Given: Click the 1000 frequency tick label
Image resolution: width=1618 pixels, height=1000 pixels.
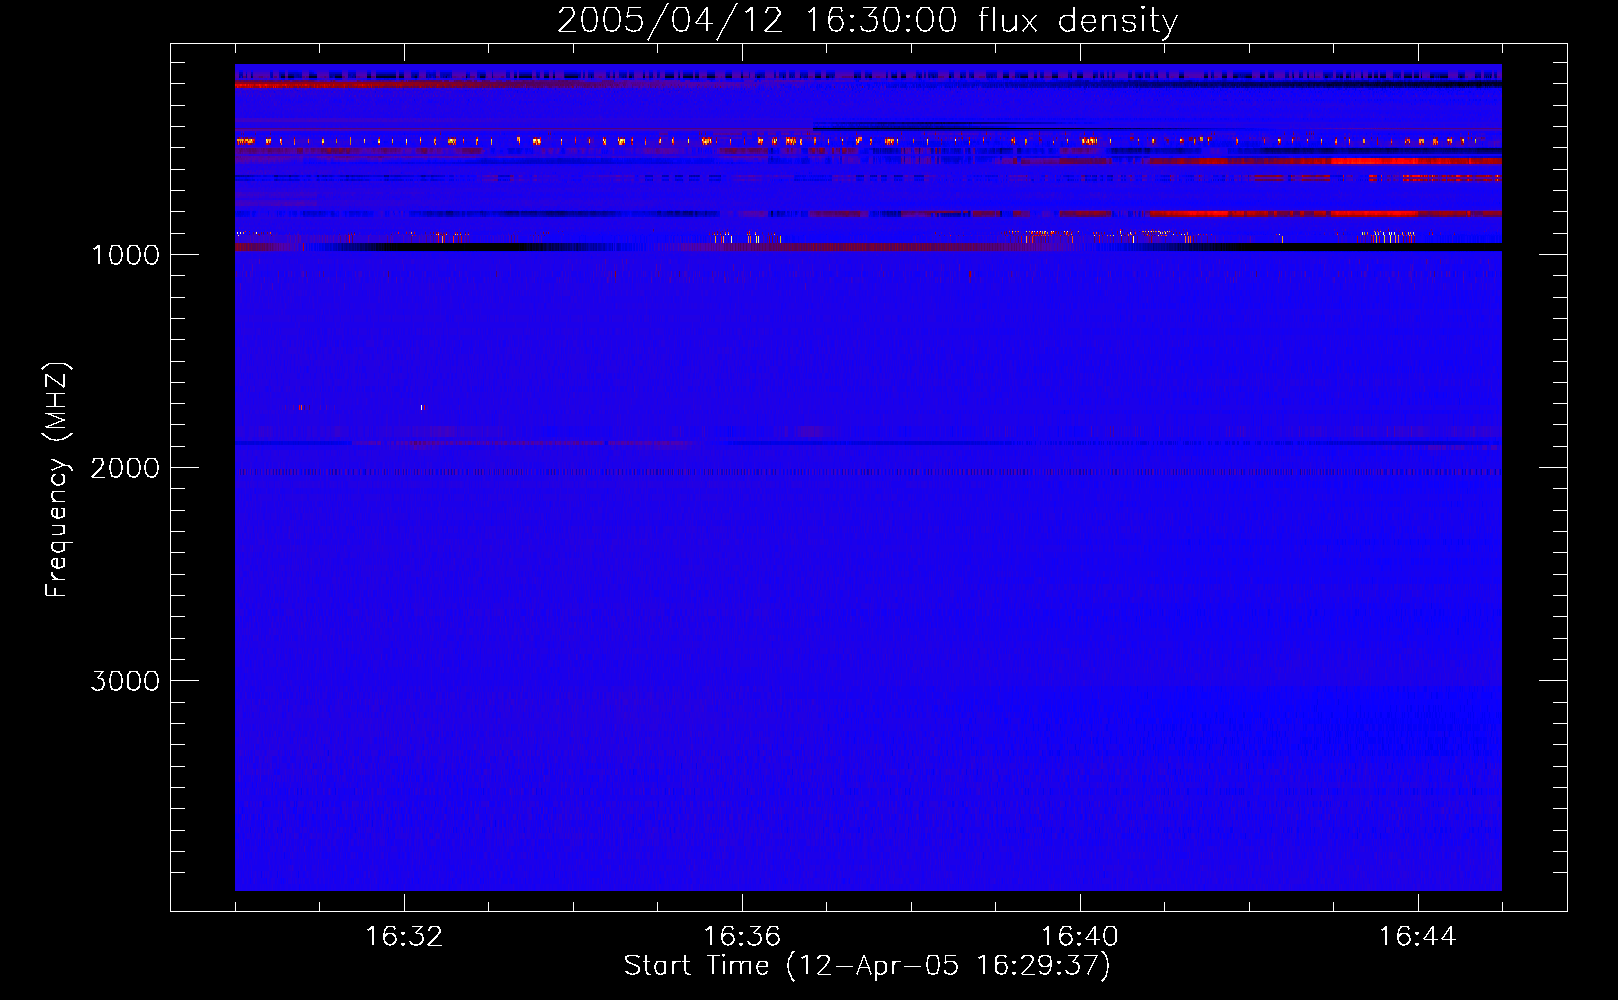Looking at the screenshot, I should (125, 255).
